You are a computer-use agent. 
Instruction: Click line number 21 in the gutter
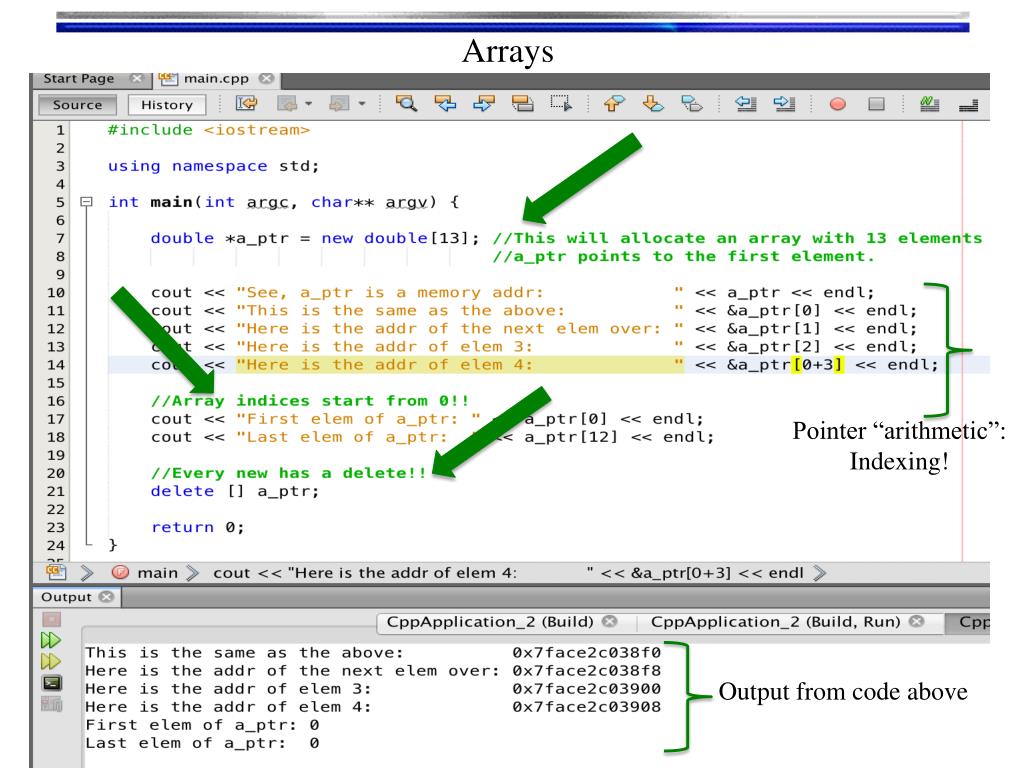56,492
